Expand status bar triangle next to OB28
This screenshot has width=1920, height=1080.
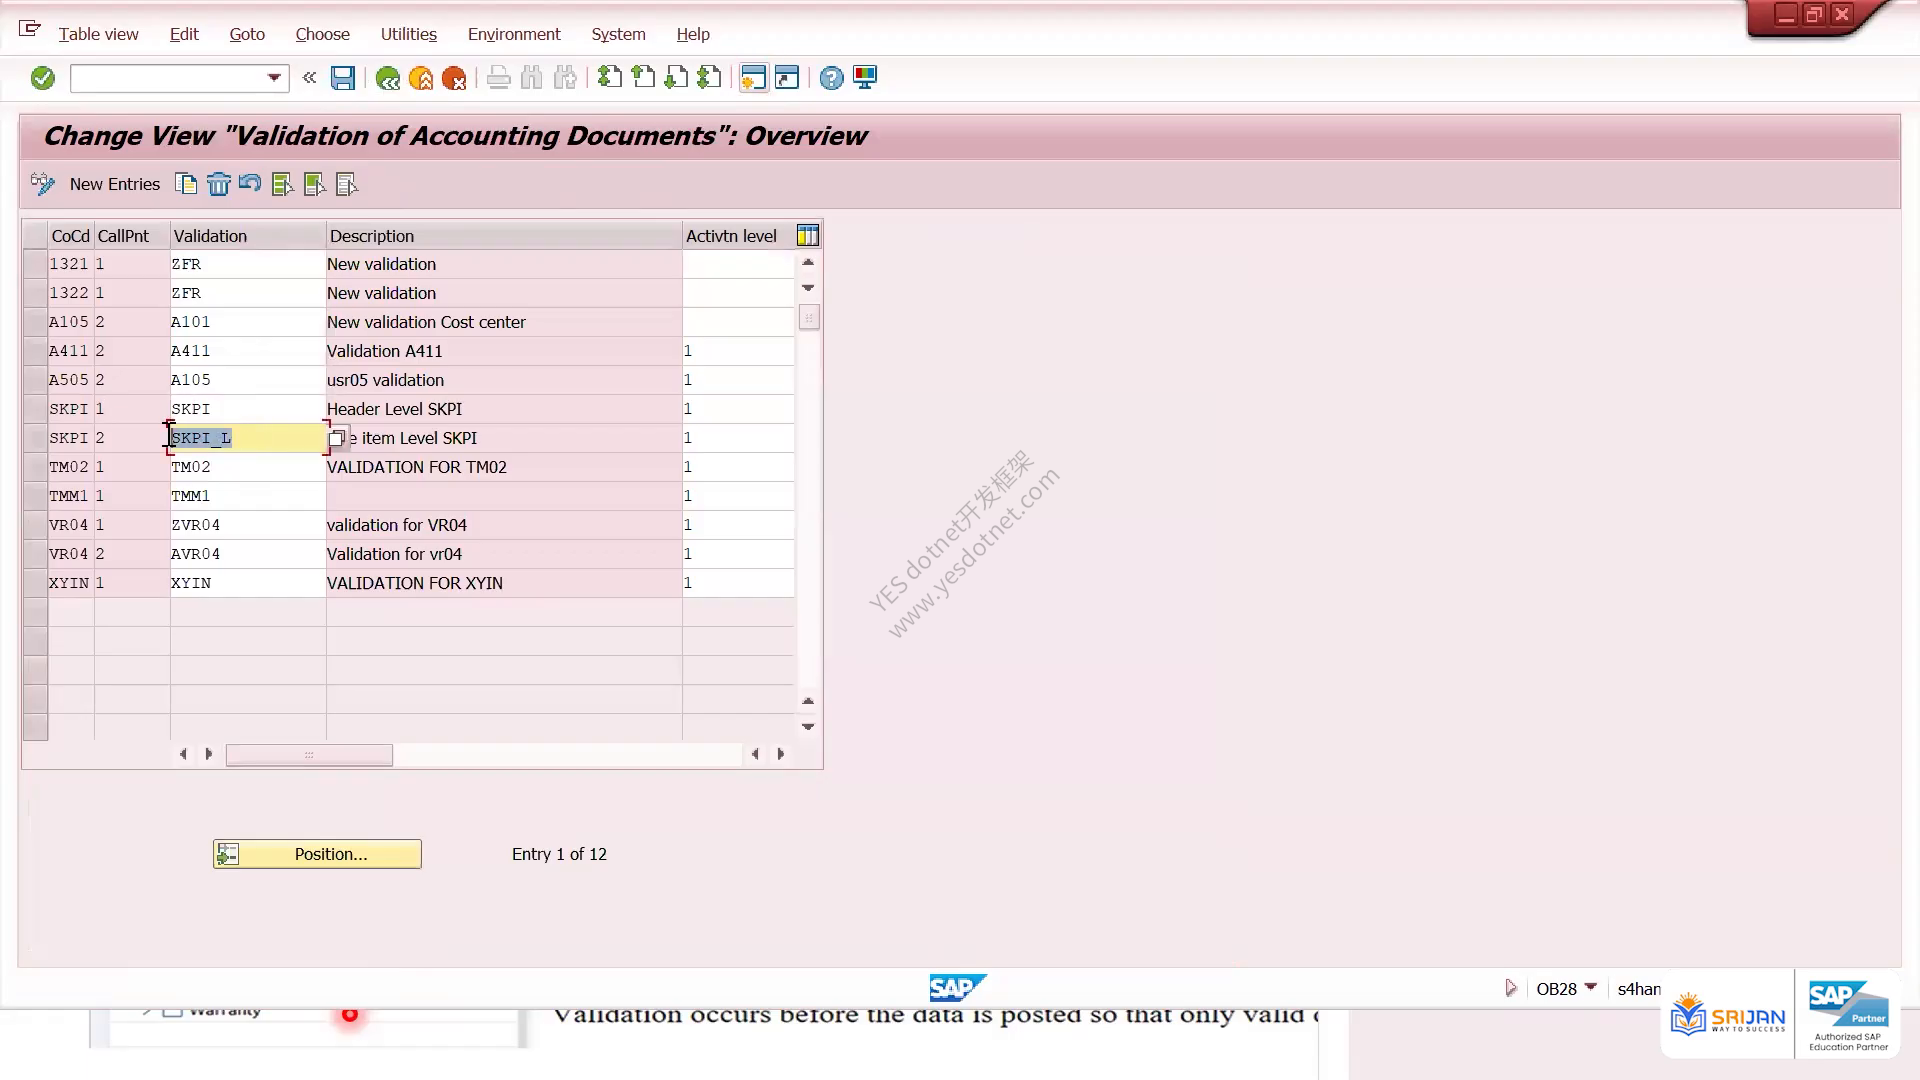[x=1511, y=989]
